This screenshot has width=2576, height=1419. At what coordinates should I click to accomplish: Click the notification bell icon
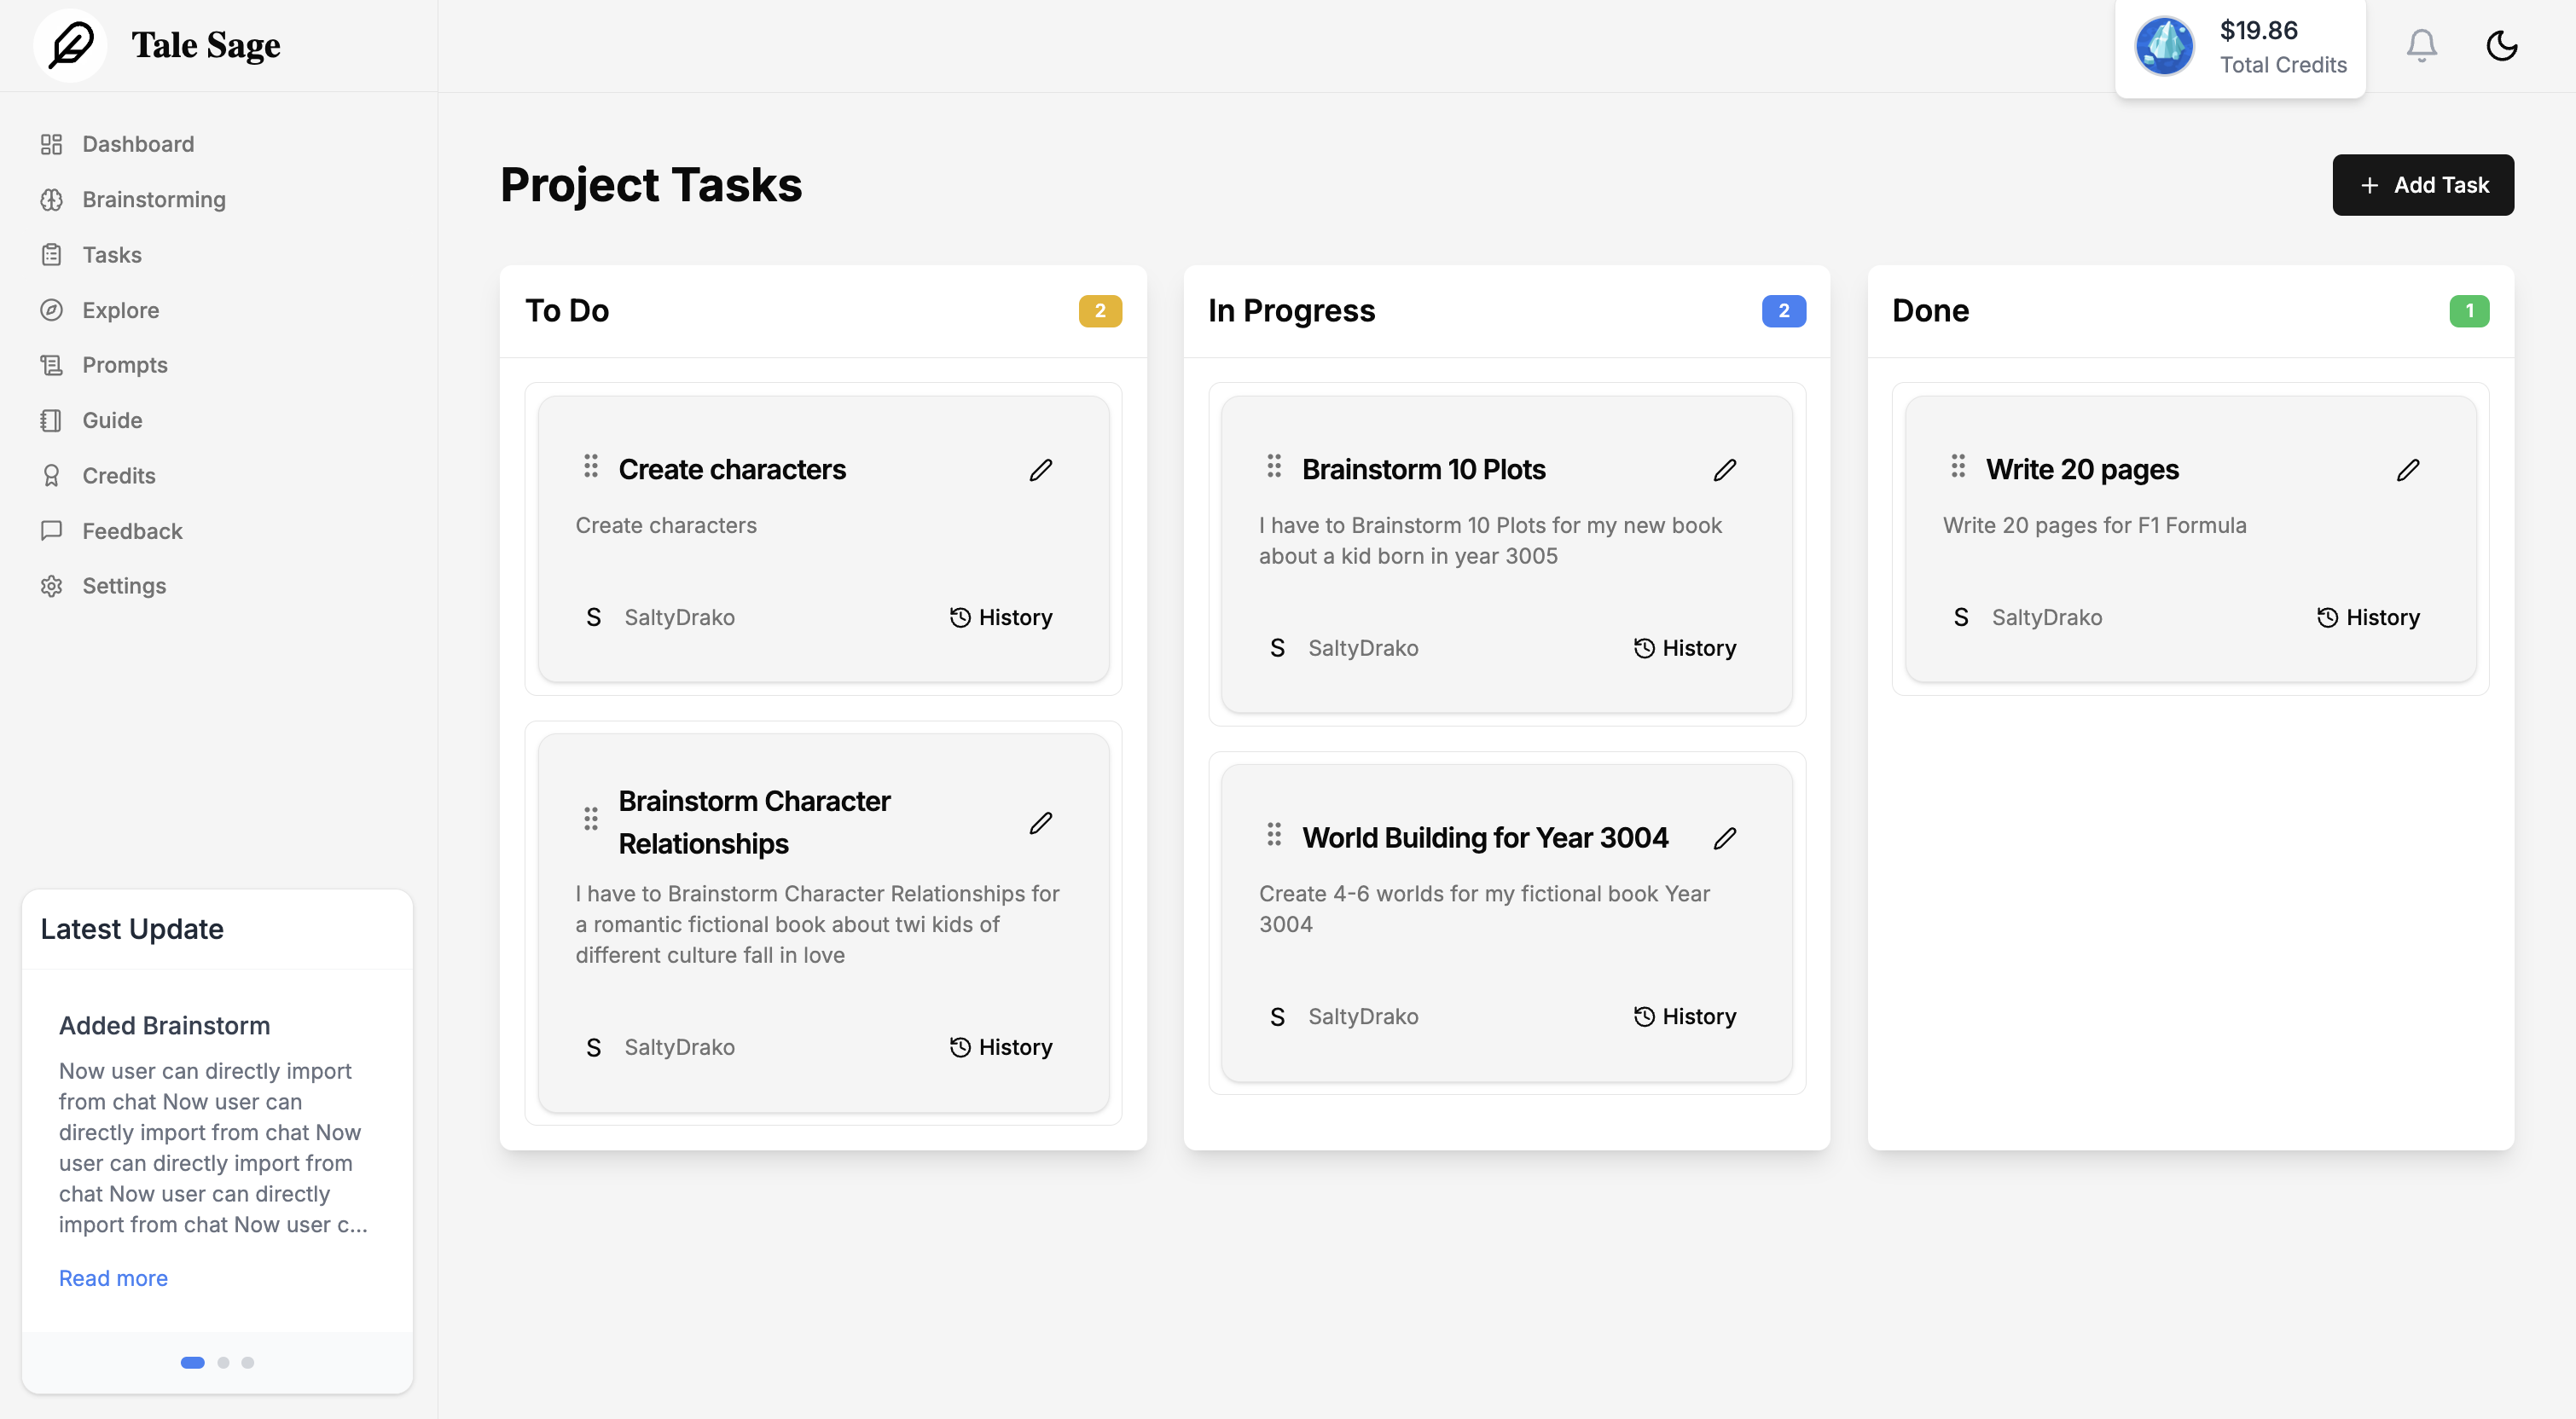(x=2422, y=45)
